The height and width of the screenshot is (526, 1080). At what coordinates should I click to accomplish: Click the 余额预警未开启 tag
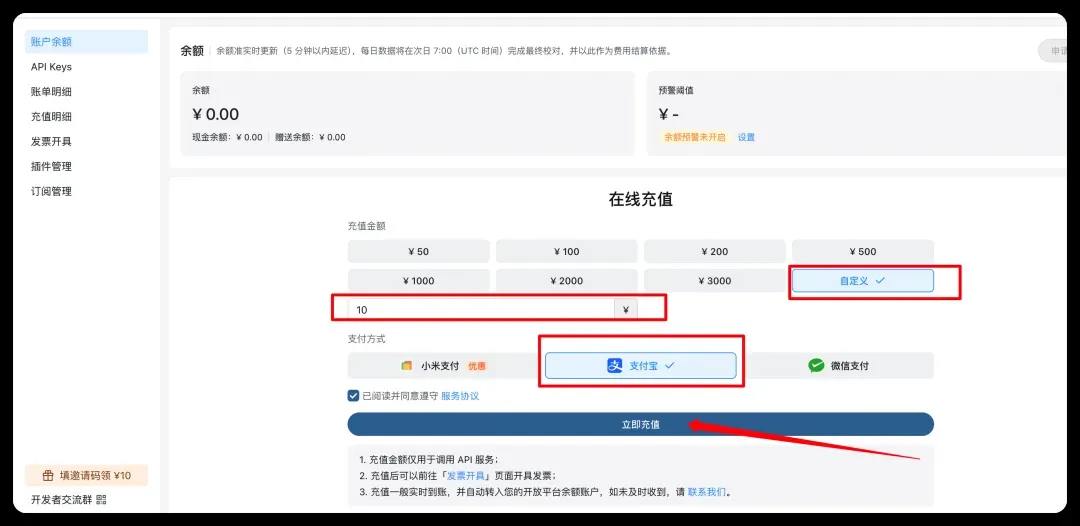tap(694, 137)
